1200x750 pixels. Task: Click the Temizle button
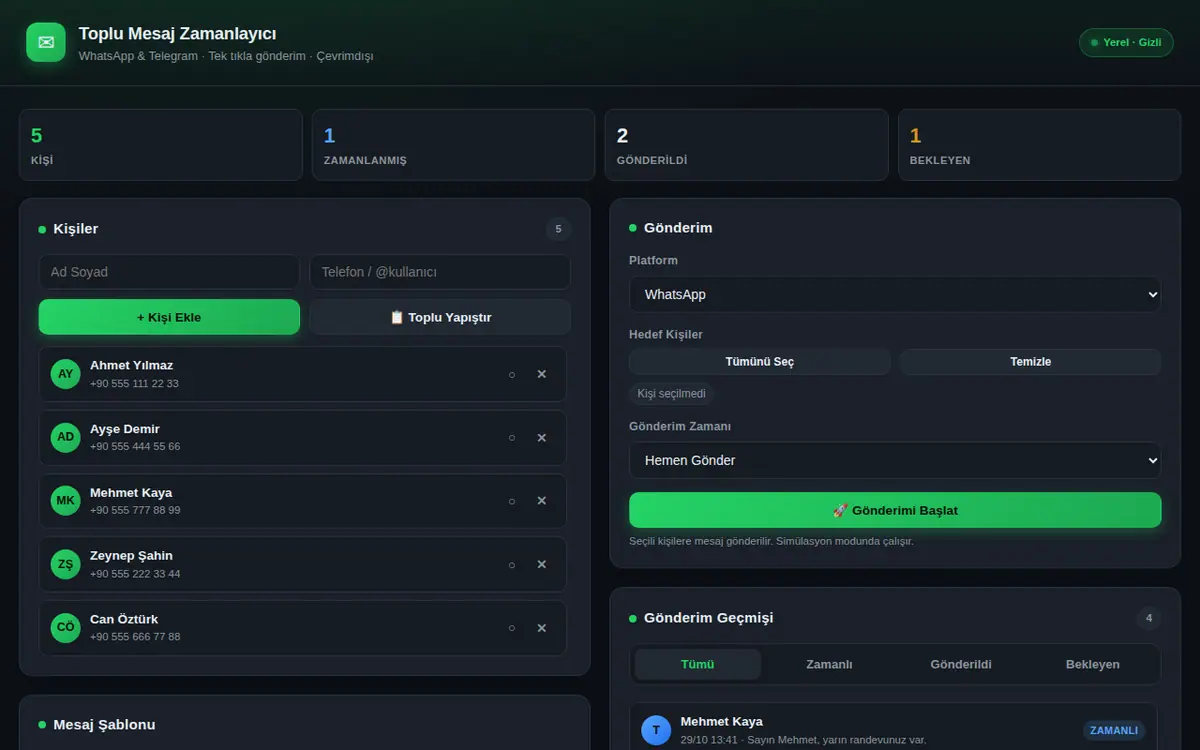click(x=1030, y=362)
